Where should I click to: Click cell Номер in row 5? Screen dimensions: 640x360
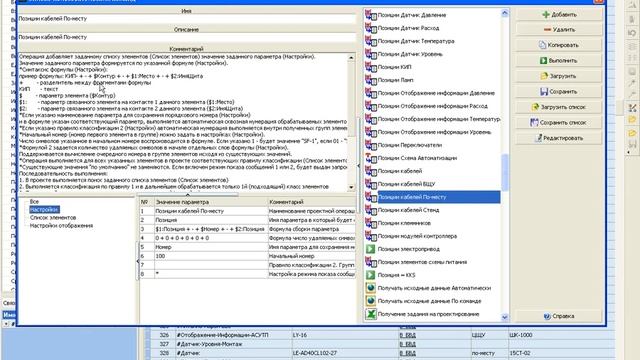click(211, 247)
